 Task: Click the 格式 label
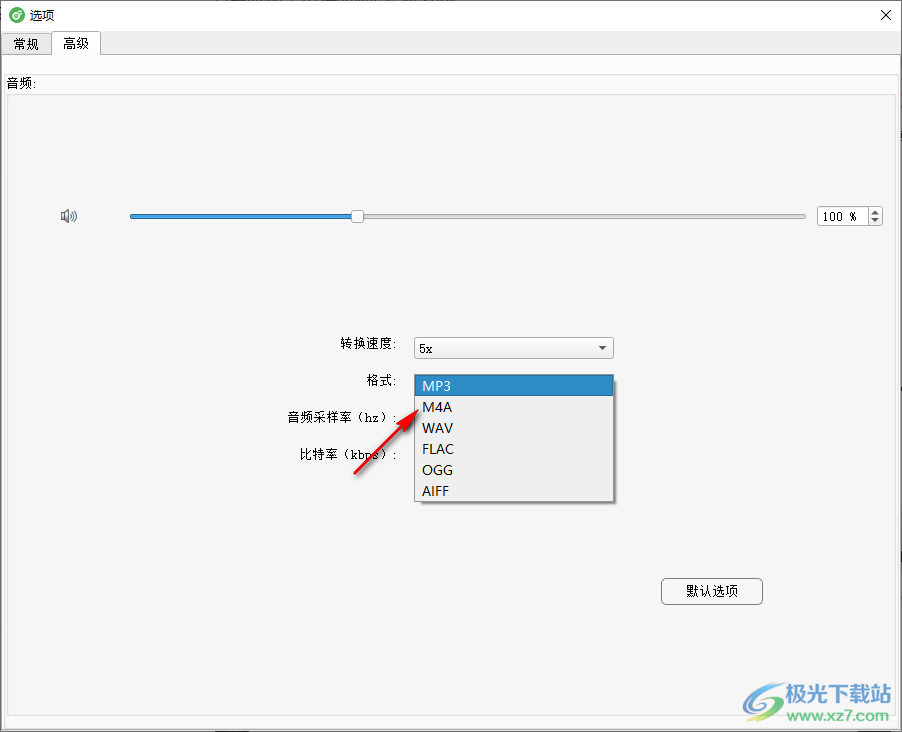[381, 380]
